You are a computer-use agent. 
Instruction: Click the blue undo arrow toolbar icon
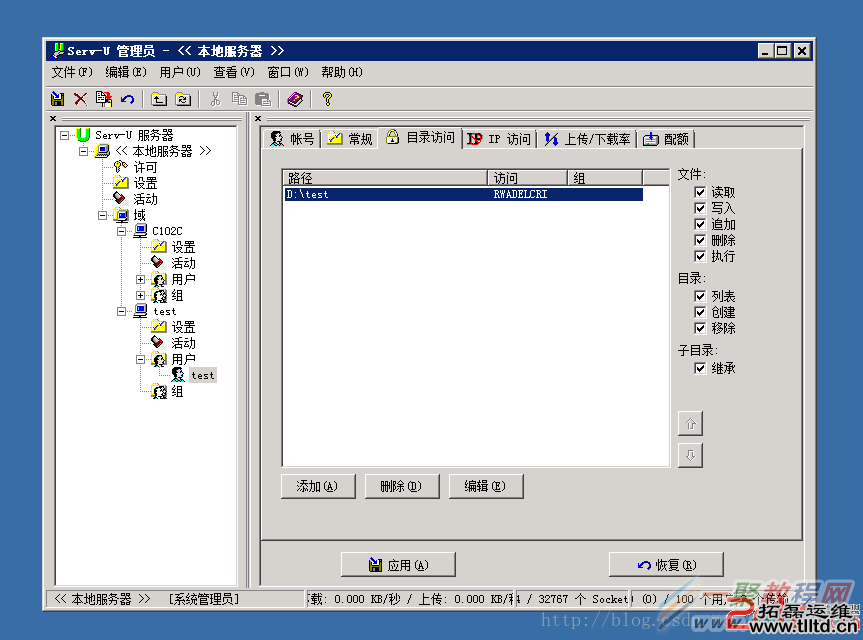pyautogui.click(x=127, y=99)
